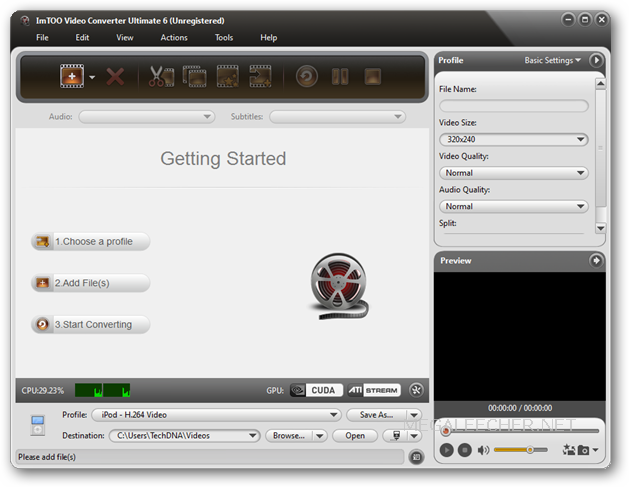Screen dimensions: 629x487
Task: Open the settings wrench icon beside ATI Stream
Action: point(416,390)
